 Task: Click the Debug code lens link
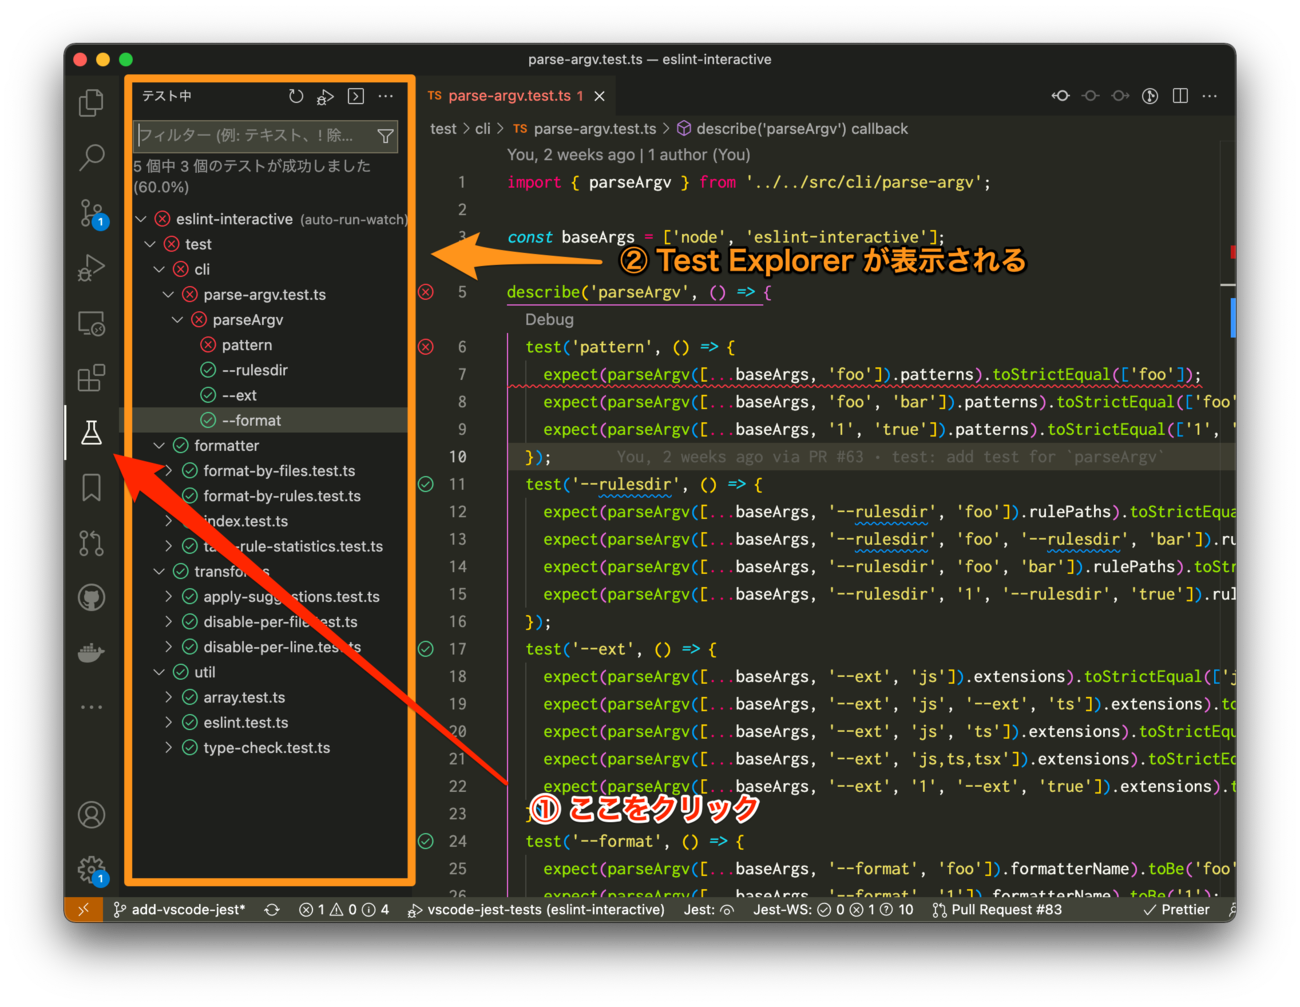549,320
